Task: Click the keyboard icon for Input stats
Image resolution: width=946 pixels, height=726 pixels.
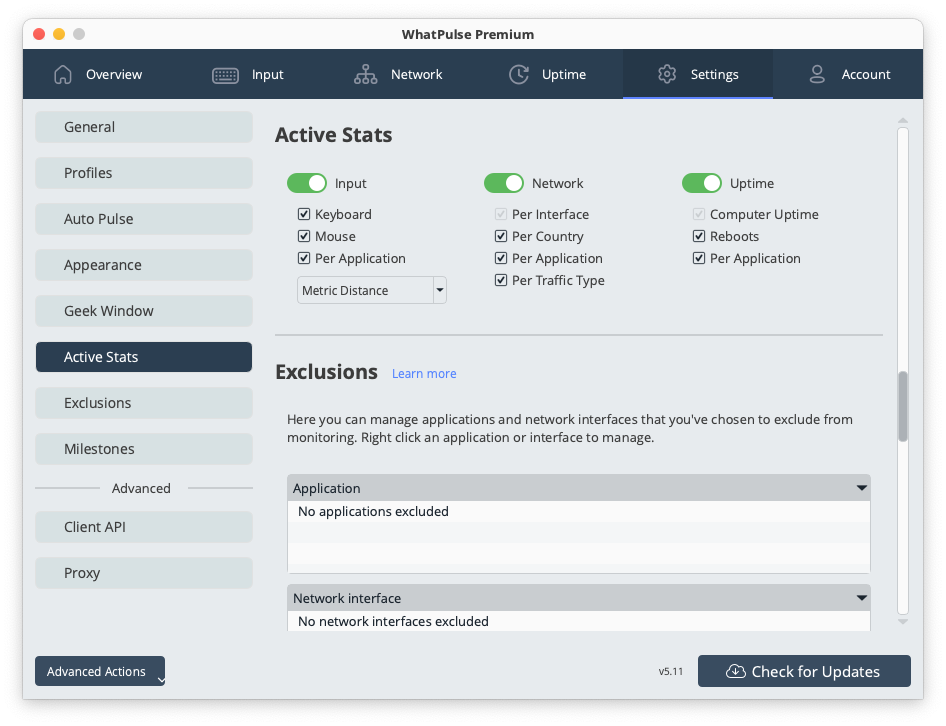Action: pos(224,74)
